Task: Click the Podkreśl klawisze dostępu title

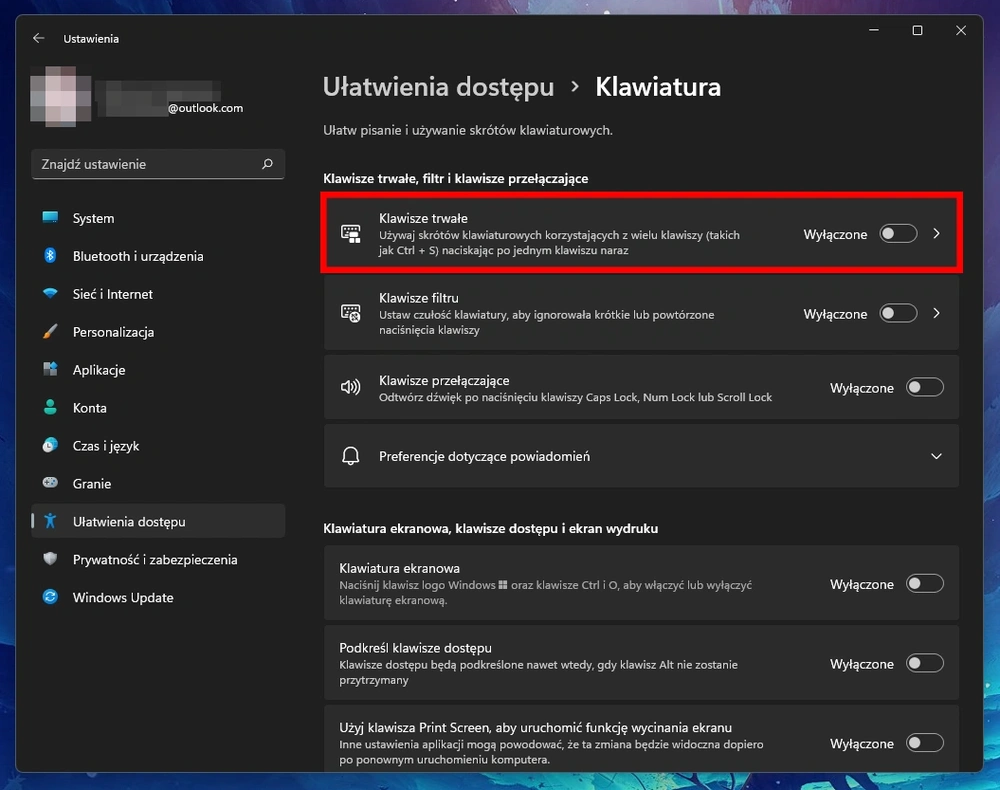Action: click(x=415, y=647)
